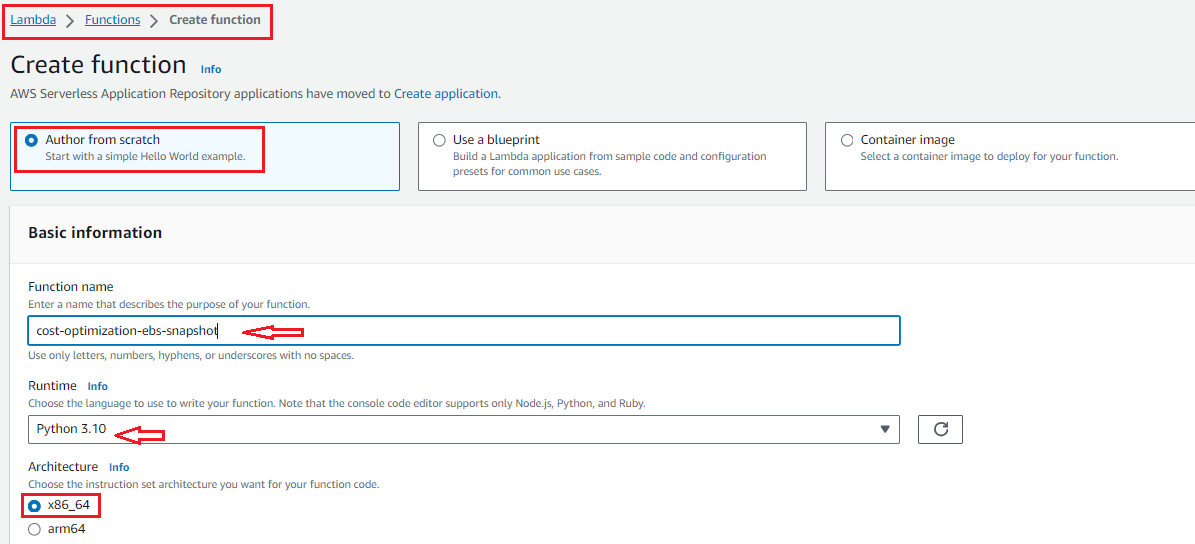Click the Function name input field
This screenshot has height=544, width=1195.
[464, 331]
